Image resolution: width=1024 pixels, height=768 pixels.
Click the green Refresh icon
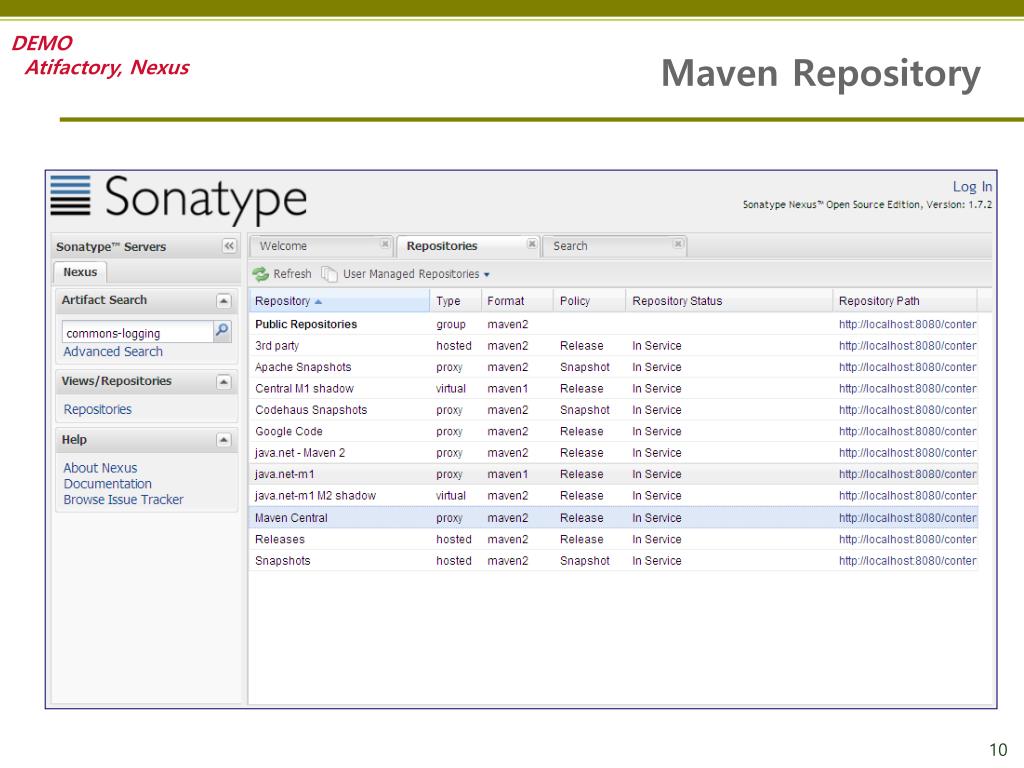pos(261,274)
